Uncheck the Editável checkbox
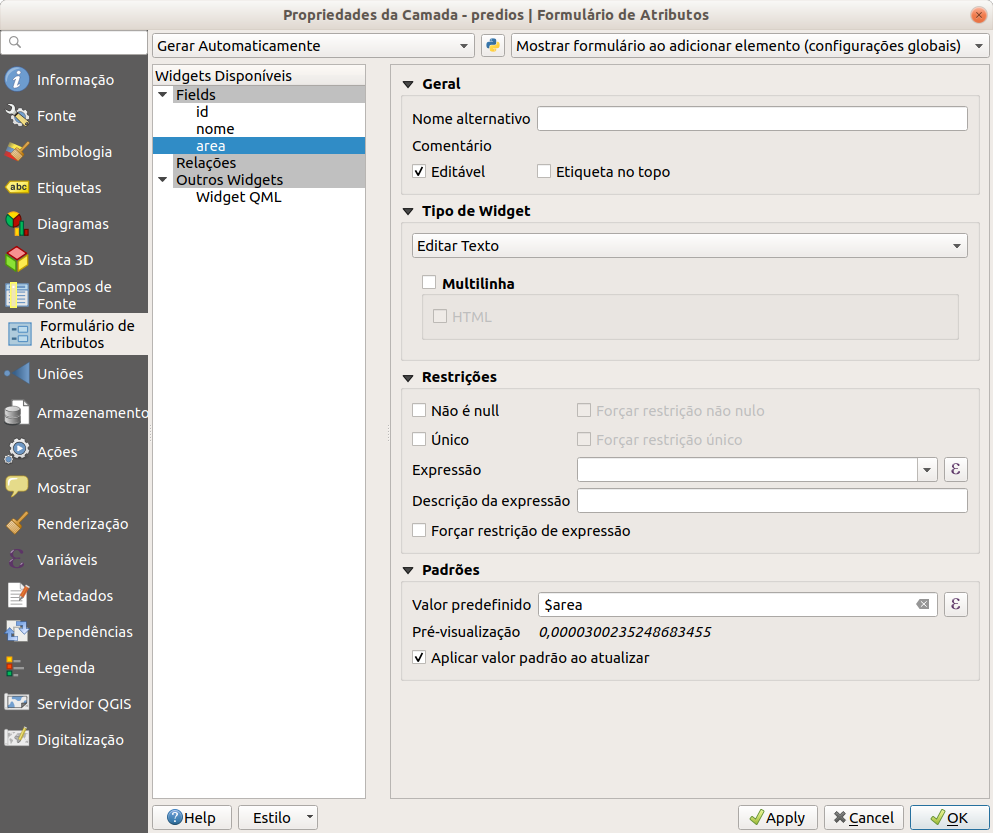The width and height of the screenshot is (993, 833). point(420,172)
